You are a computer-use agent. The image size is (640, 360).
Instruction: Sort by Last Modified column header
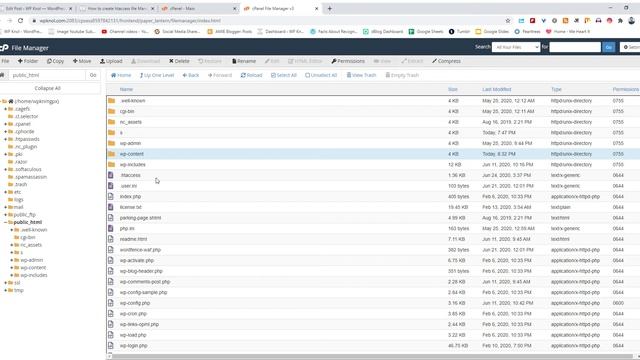(496, 89)
